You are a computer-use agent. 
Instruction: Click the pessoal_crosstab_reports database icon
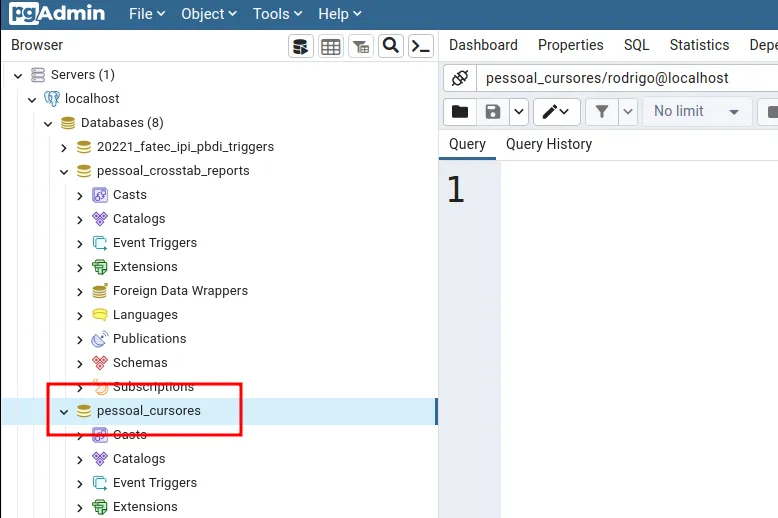[84, 171]
